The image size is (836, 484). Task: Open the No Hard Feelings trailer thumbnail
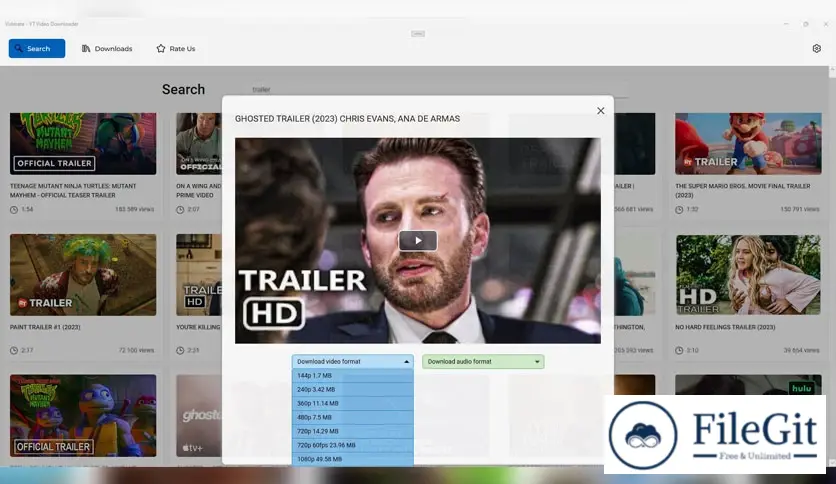(x=748, y=275)
